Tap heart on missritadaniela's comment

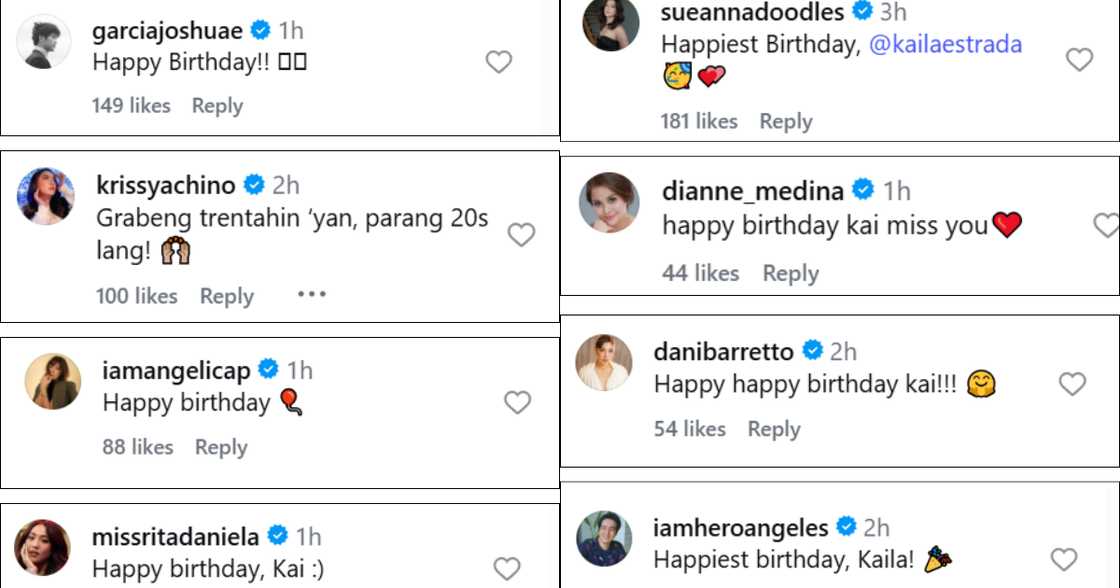click(507, 569)
